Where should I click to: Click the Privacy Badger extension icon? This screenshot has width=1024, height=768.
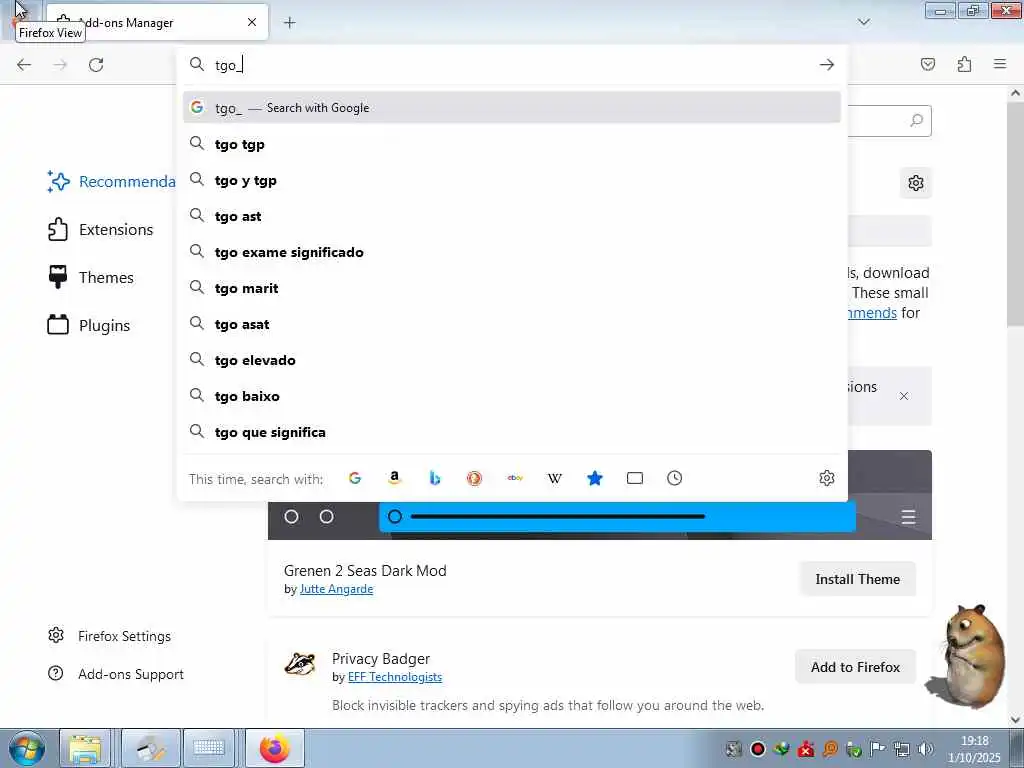tap(300, 664)
